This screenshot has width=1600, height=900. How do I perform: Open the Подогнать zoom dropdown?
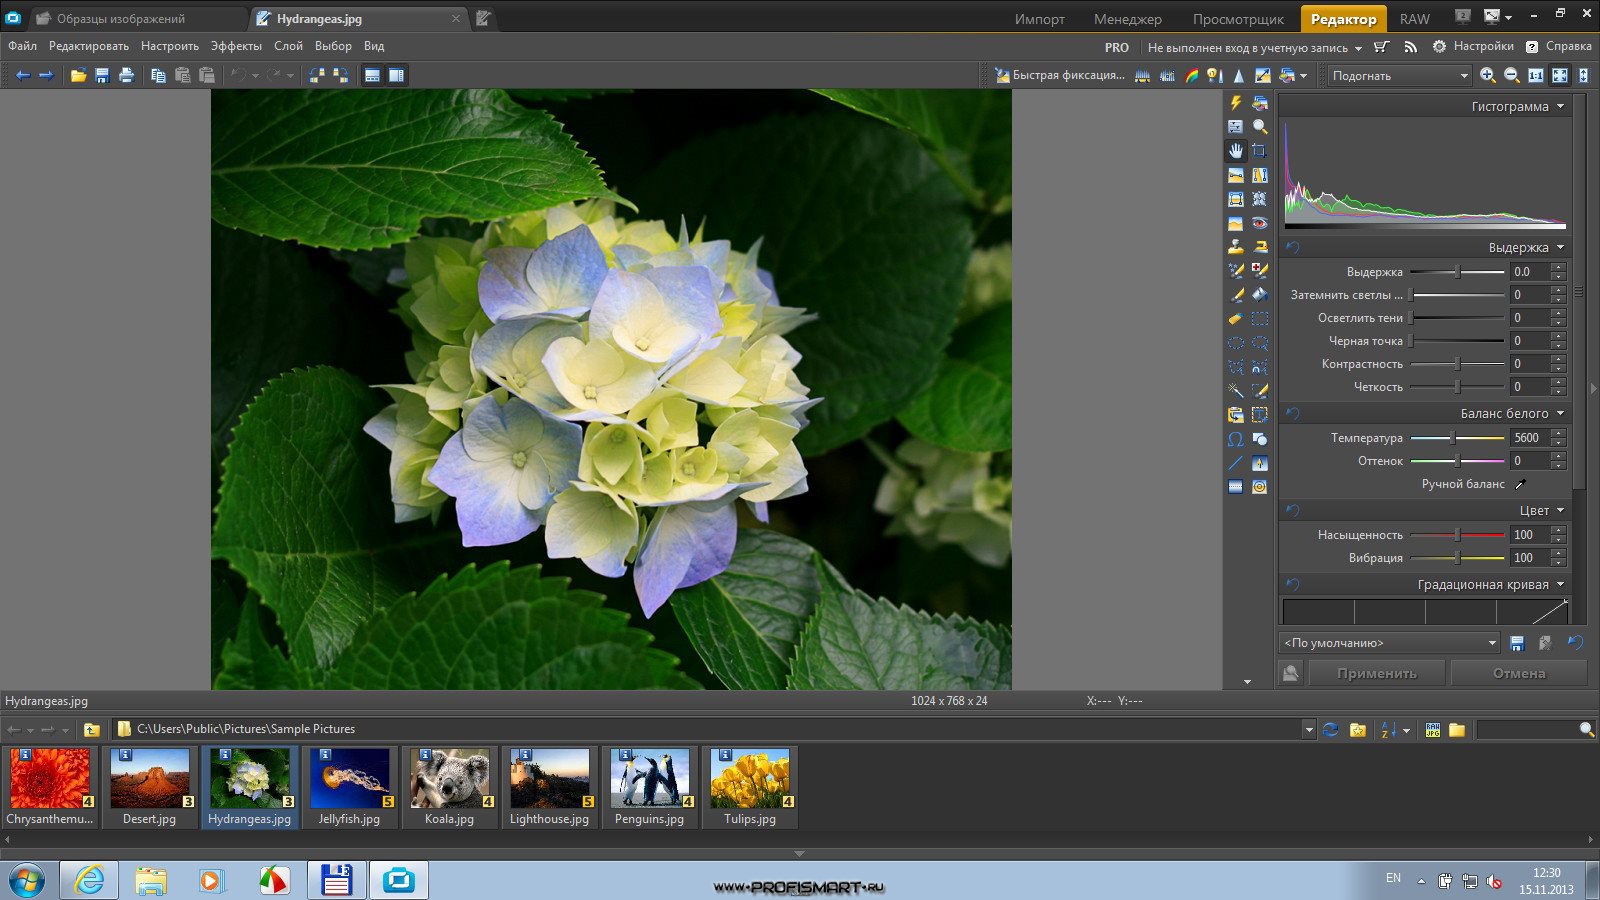tap(1399, 75)
